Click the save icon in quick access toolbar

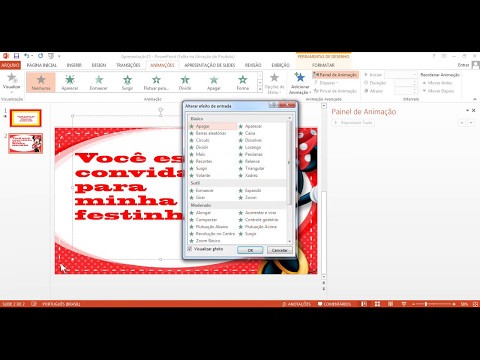point(16,56)
